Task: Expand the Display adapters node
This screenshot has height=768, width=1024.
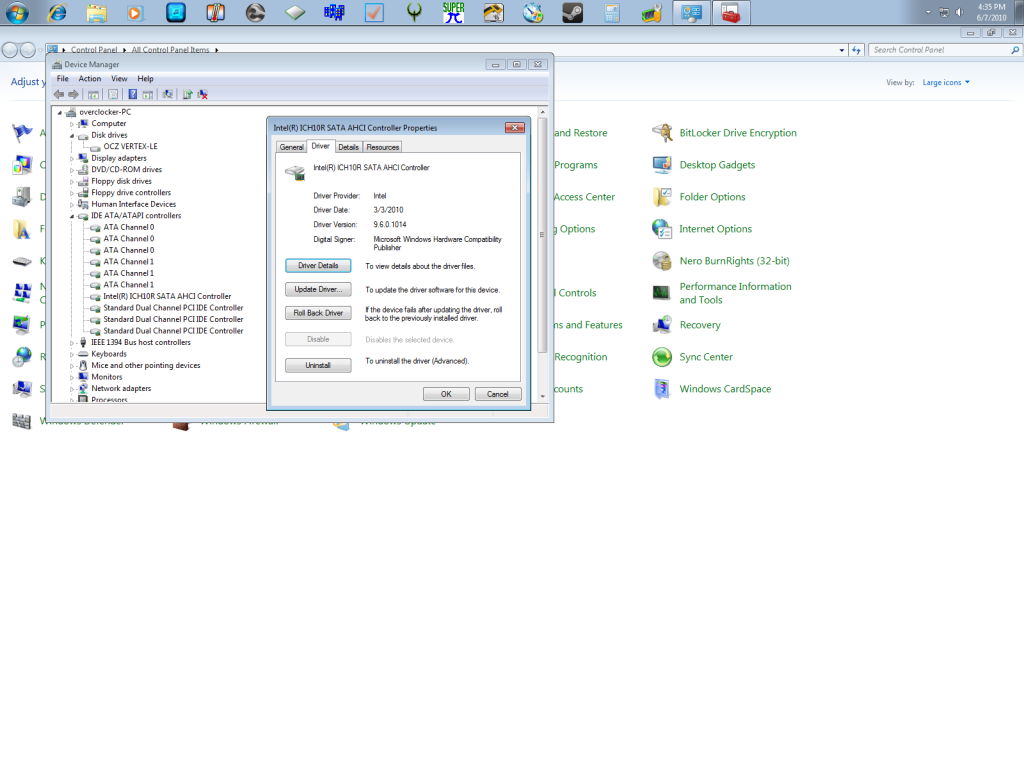Action: tap(72, 158)
